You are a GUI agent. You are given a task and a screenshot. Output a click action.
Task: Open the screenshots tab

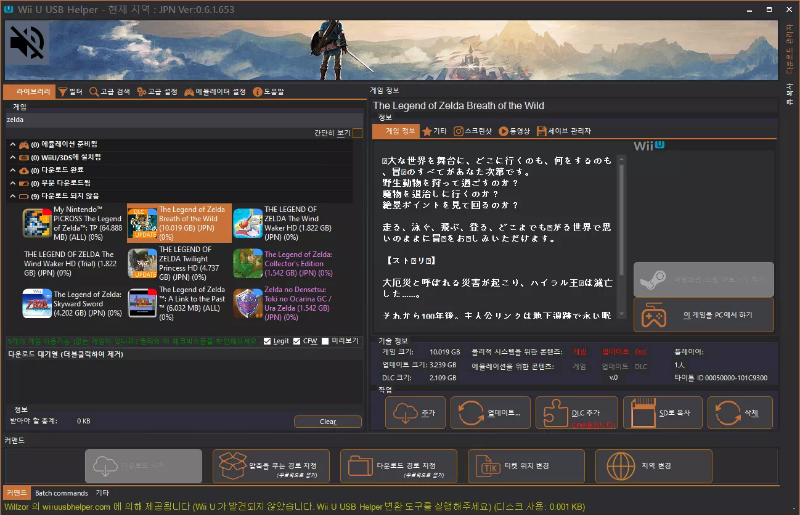pyautogui.click(x=472, y=131)
